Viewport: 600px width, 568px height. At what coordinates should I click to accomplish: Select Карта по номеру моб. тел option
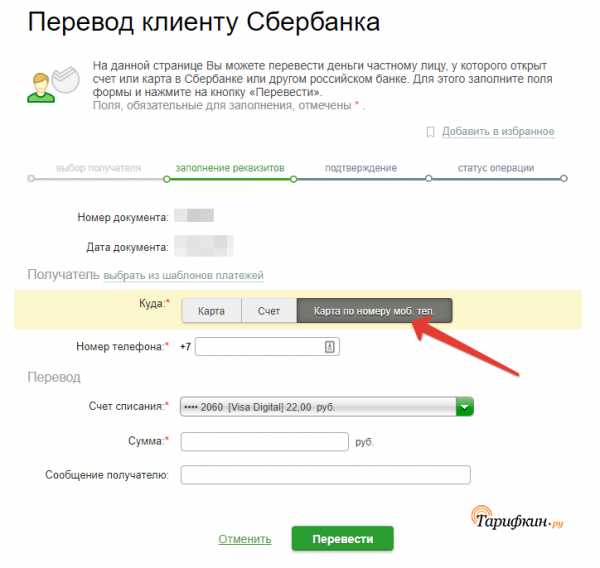point(374,311)
